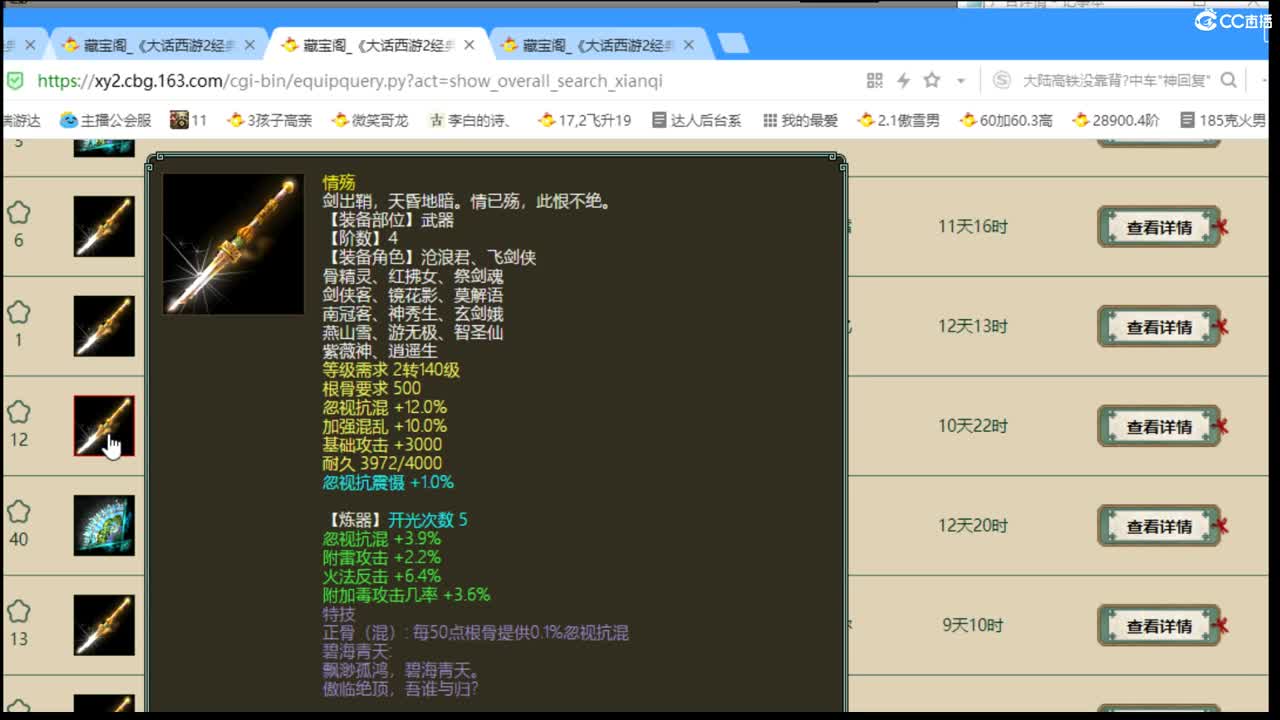1280x720 pixels.
Task: Click the search engine logo in search box
Action: click(x=1002, y=80)
